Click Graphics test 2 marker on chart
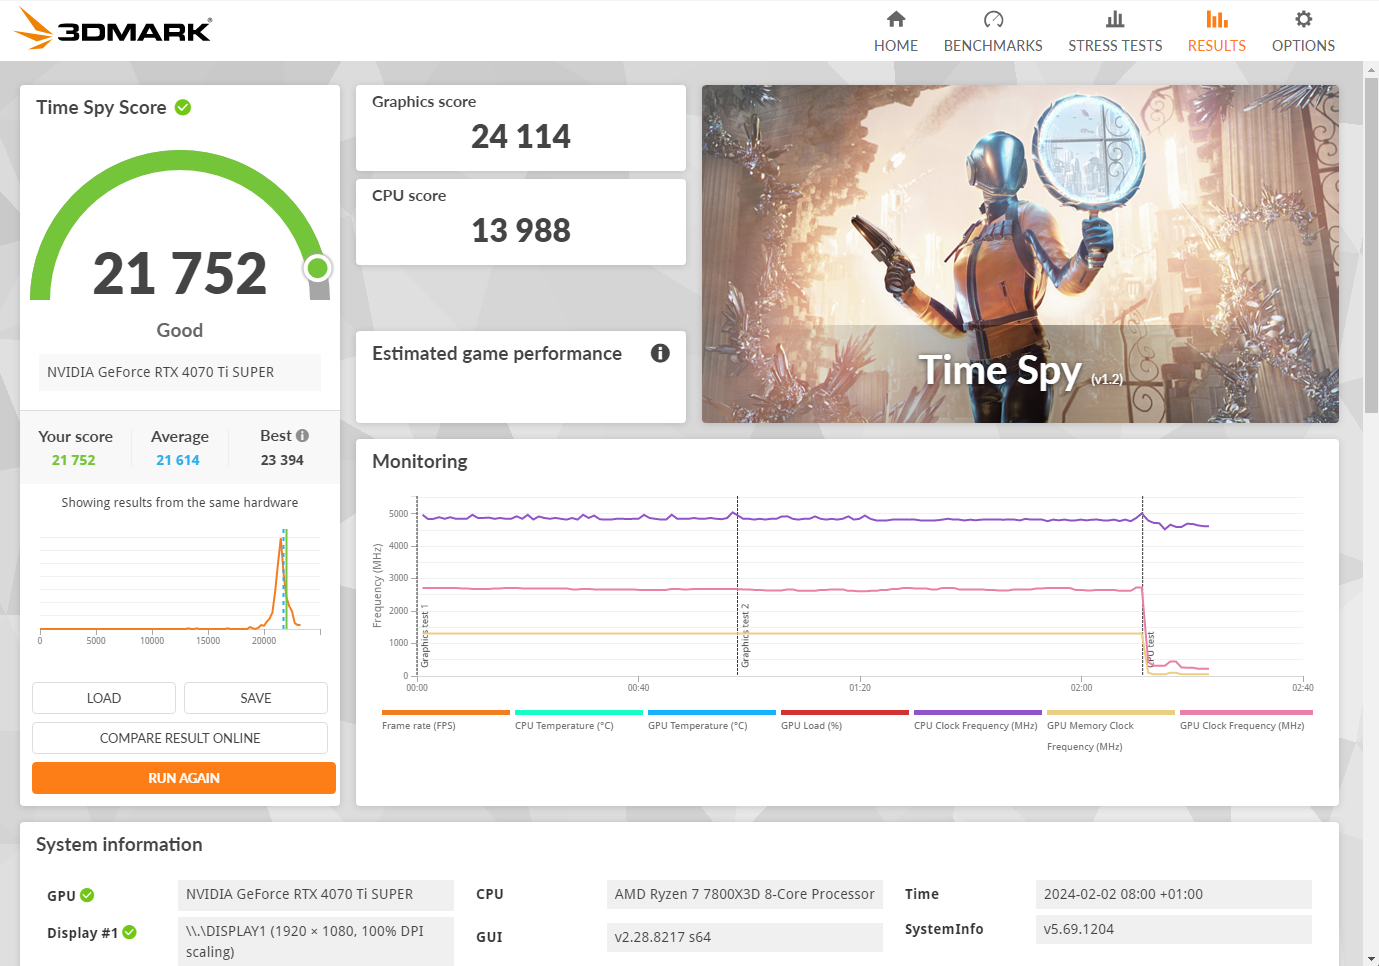Viewport: 1379px width, 966px height. click(745, 635)
